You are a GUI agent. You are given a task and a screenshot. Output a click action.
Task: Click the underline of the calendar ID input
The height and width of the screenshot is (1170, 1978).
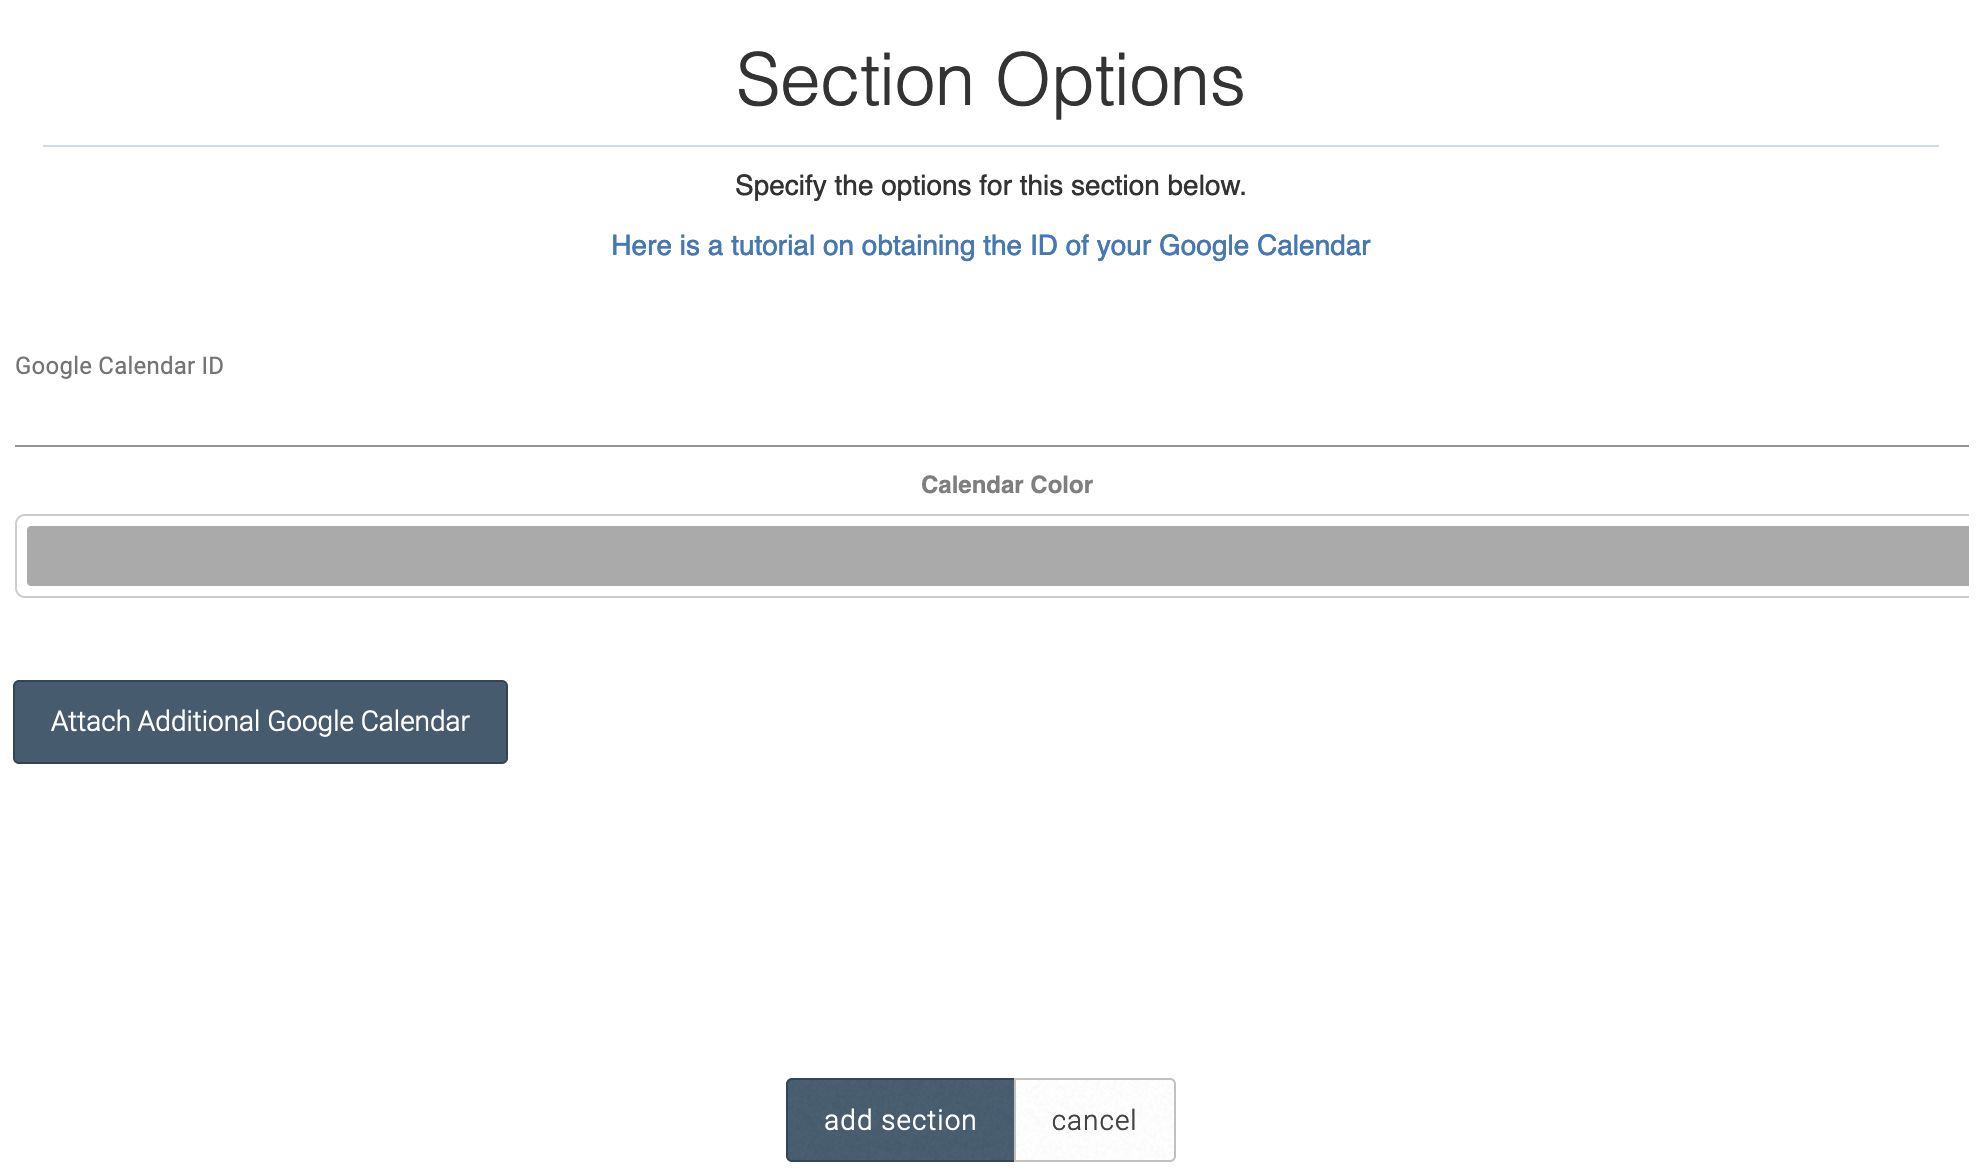990,445
